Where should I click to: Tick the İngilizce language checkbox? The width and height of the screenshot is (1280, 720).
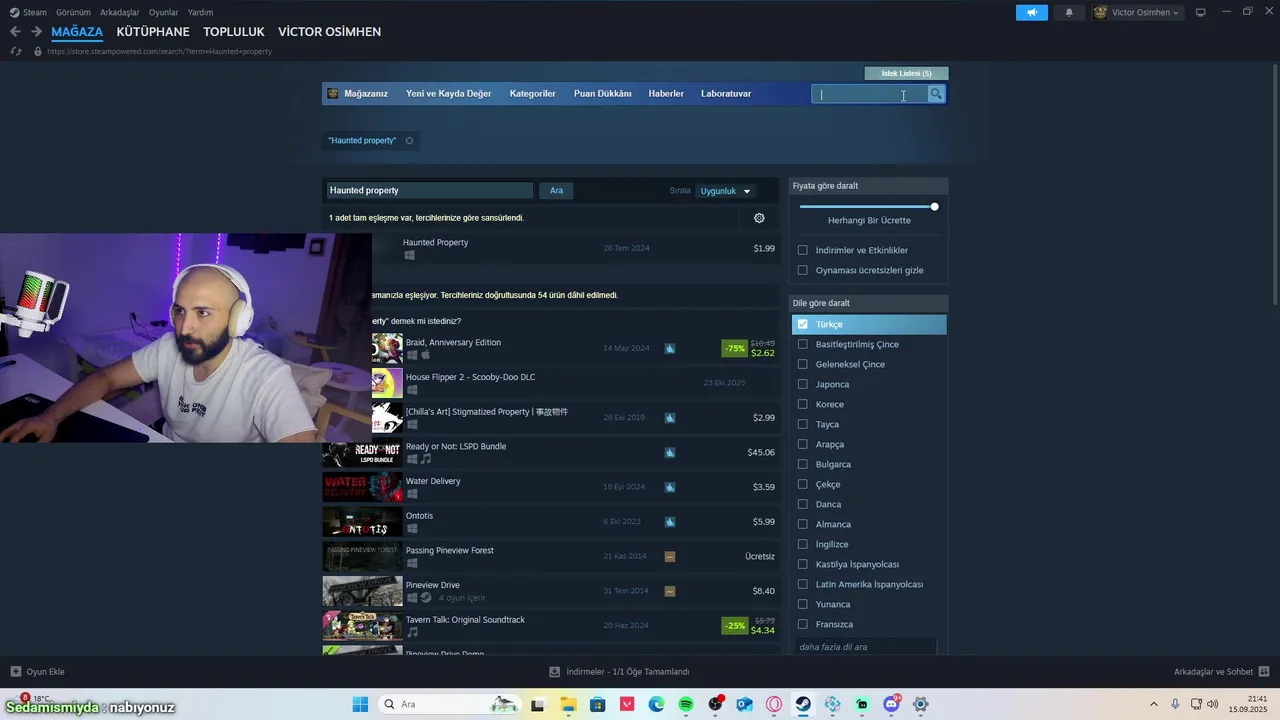click(x=802, y=544)
